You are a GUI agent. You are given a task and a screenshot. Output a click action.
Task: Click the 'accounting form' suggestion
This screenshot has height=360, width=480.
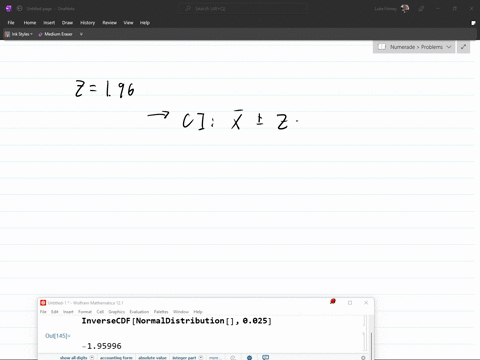pos(116,358)
